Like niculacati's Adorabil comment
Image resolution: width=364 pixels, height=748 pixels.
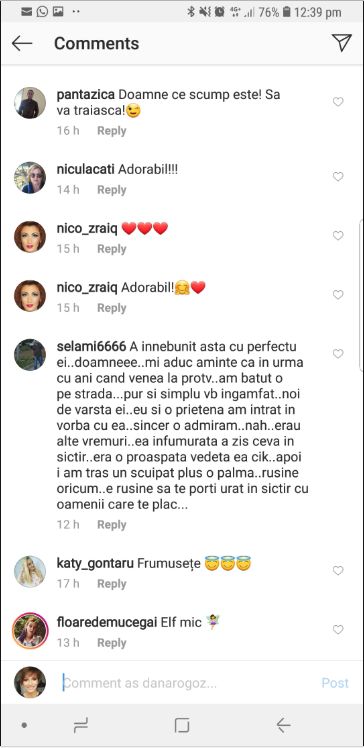click(338, 177)
